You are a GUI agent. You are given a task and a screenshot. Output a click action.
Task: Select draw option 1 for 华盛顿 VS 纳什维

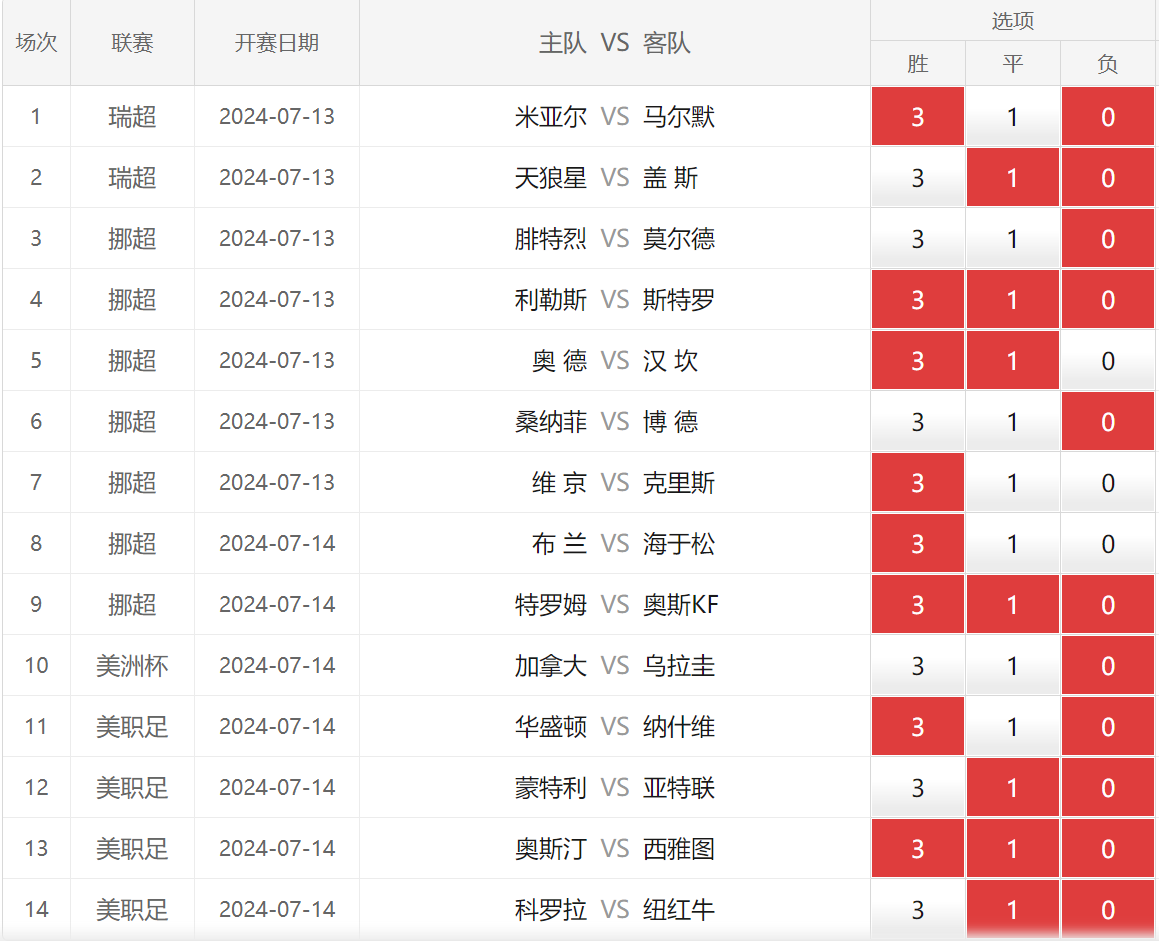pyautogui.click(x=1013, y=726)
